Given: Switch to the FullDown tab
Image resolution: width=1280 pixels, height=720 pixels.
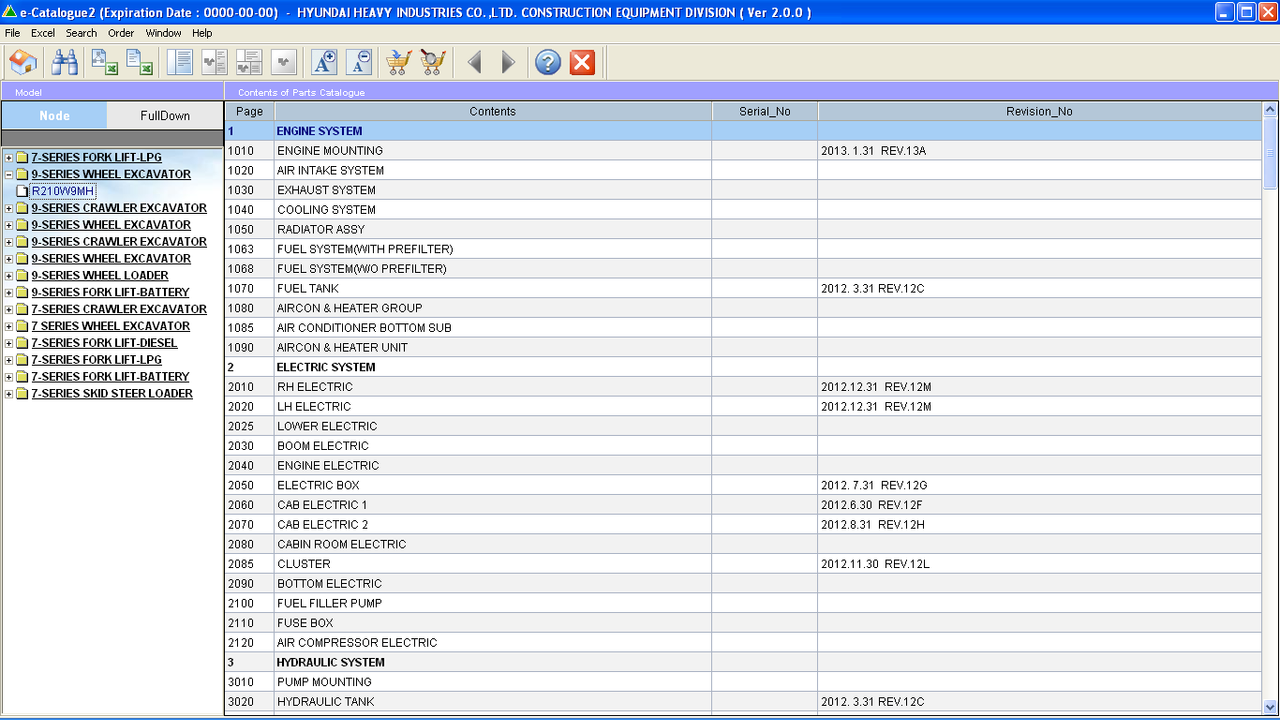Looking at the screenshot, I should tap(165, 115).
